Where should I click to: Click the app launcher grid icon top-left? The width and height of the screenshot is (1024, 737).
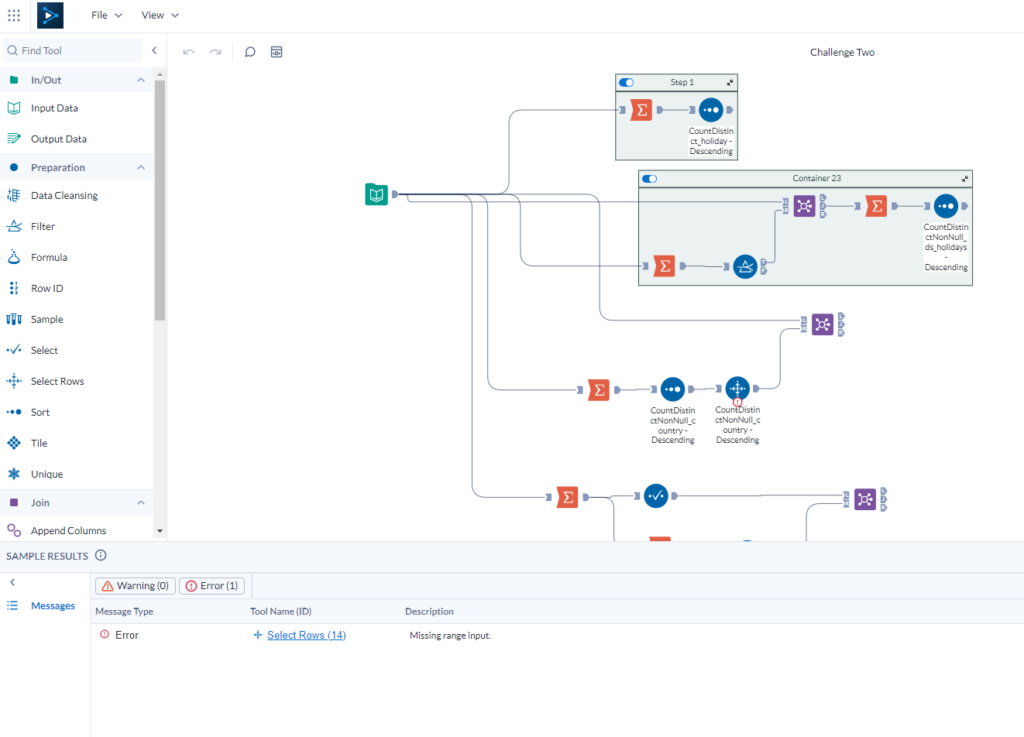(x=13, y=14)
